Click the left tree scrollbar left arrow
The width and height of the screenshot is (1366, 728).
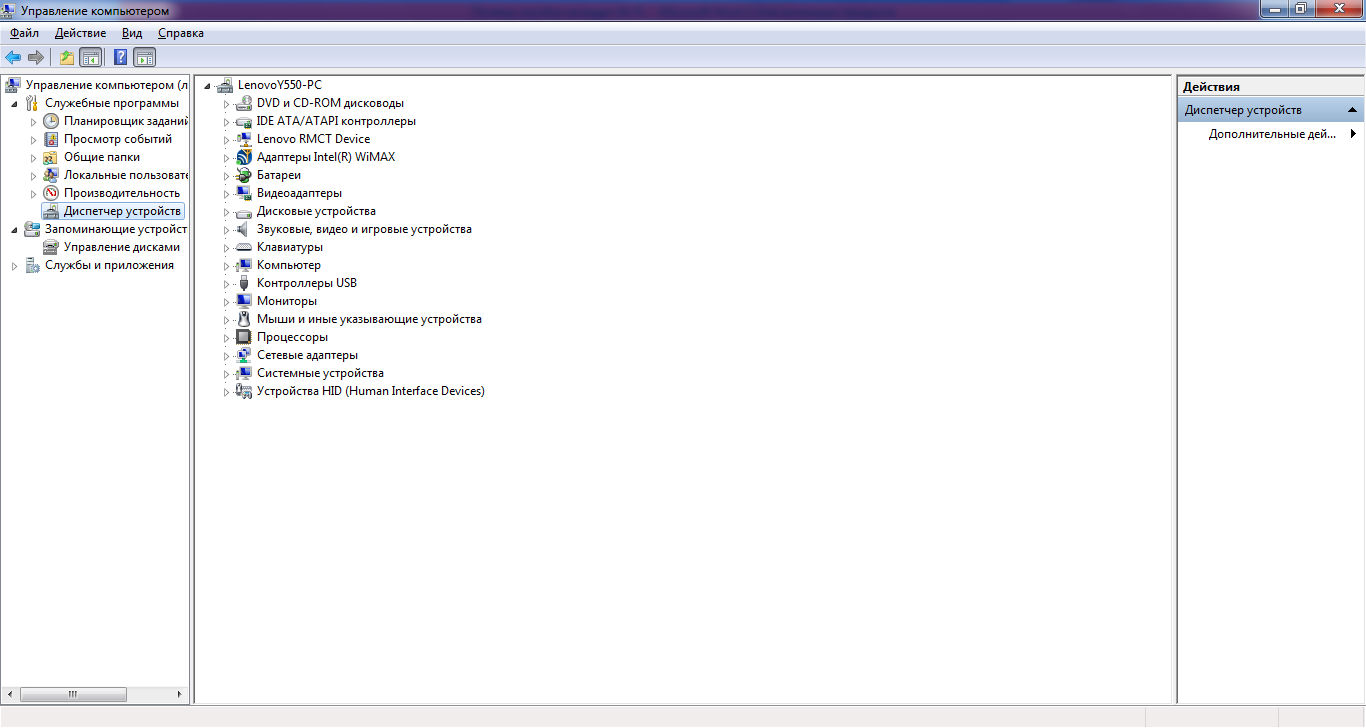[x=11, y=694]
